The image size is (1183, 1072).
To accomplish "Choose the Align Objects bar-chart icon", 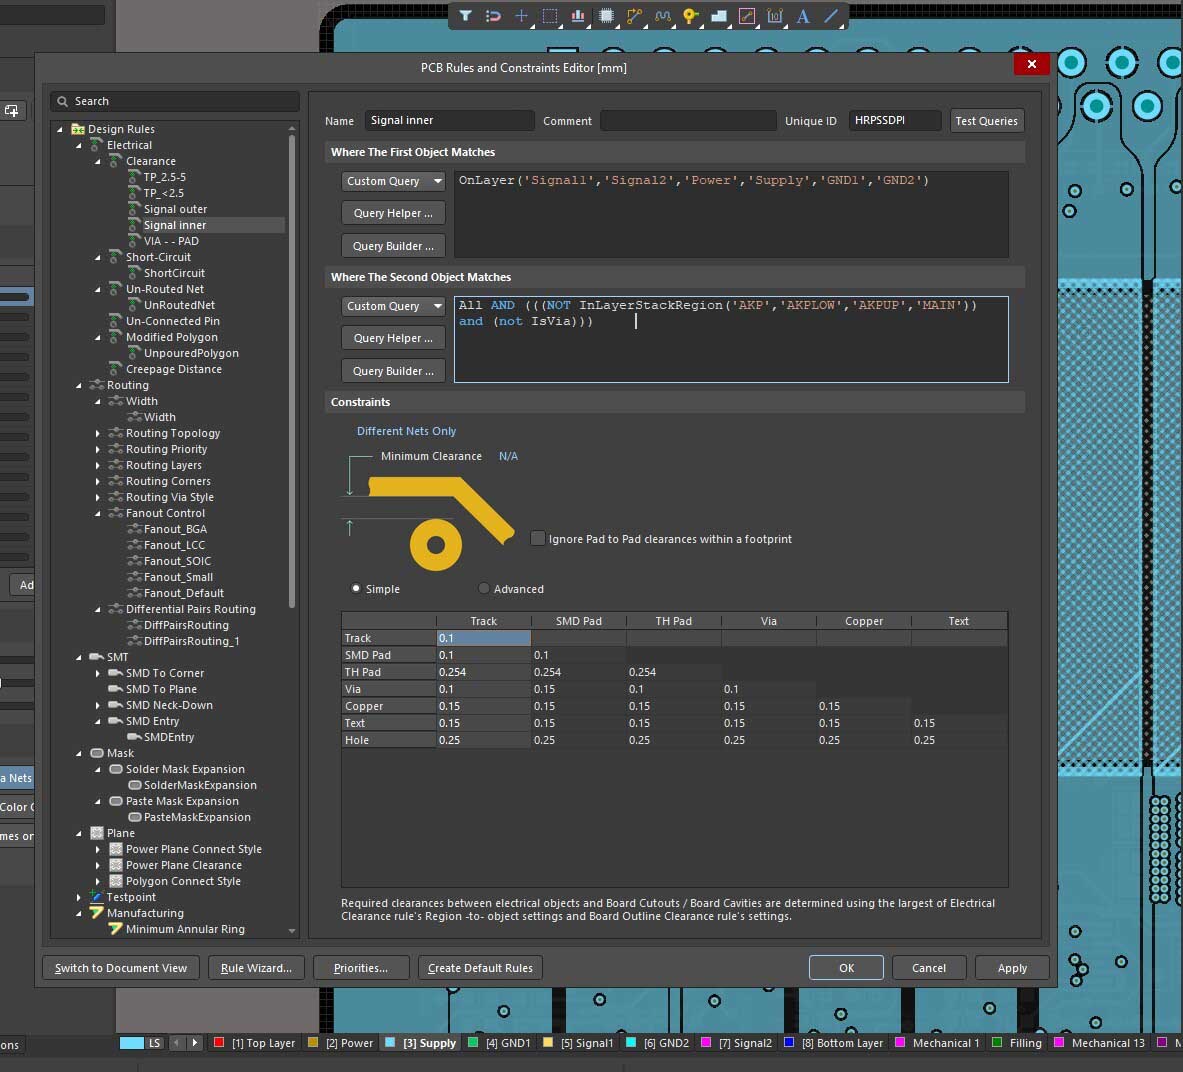I will pos(578,16).
